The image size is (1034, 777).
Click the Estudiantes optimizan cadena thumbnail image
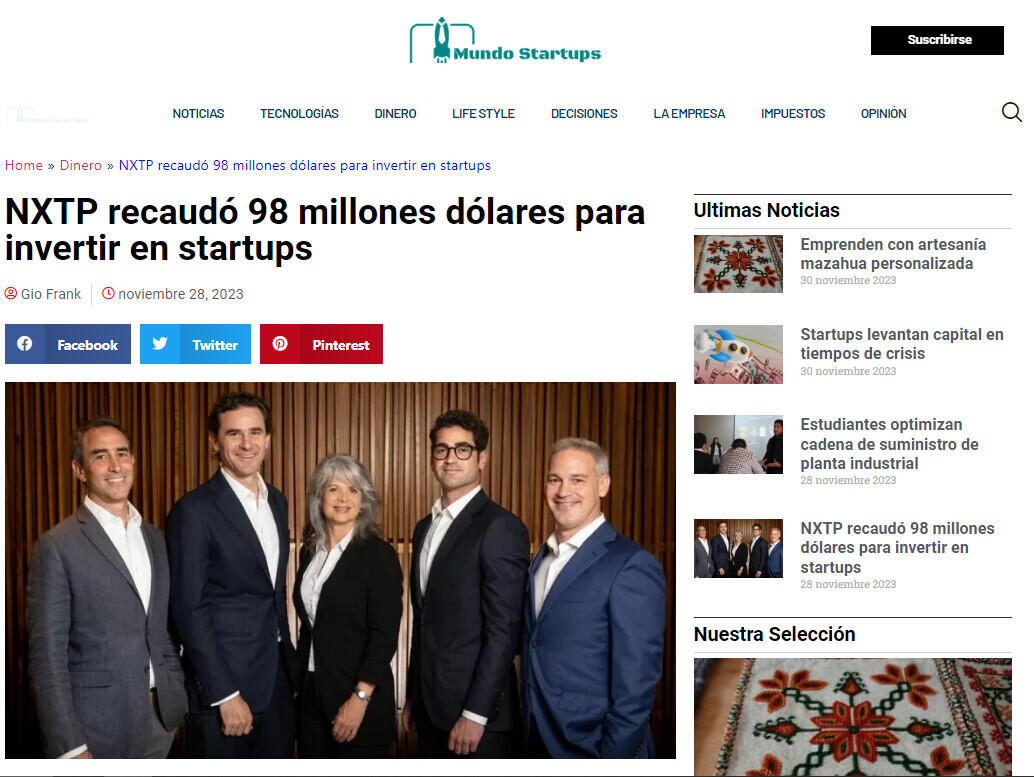738,444
